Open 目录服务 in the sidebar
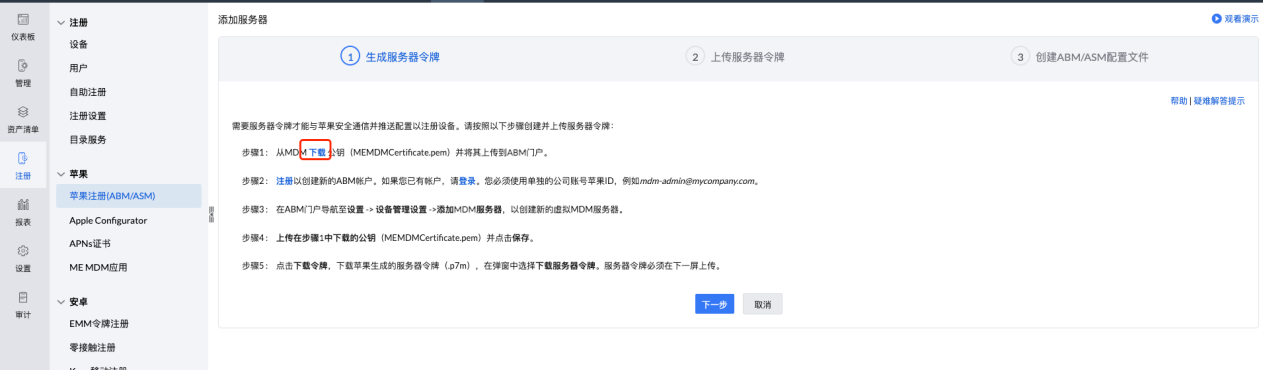This screenshot has height=371, width=1267. tap(88, 139)
